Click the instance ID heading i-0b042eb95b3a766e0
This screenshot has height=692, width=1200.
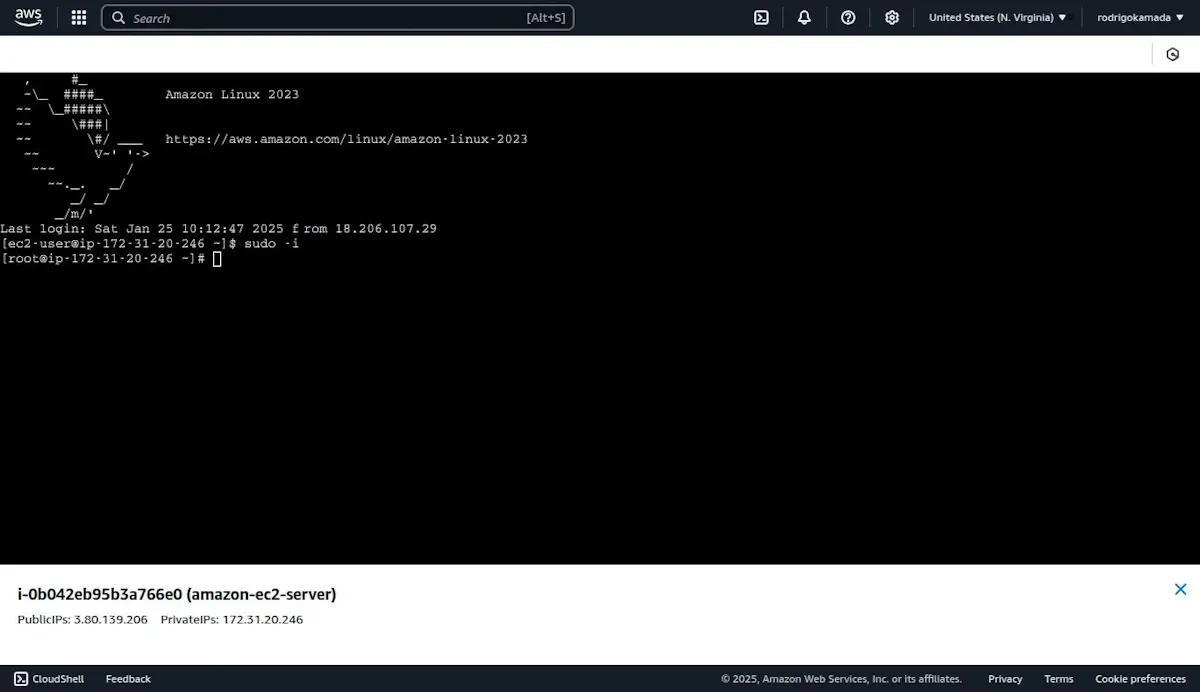(99, 594)
